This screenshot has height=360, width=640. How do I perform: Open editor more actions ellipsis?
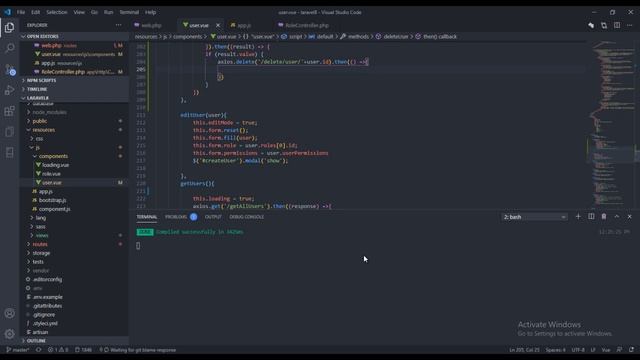click(630, 25)
